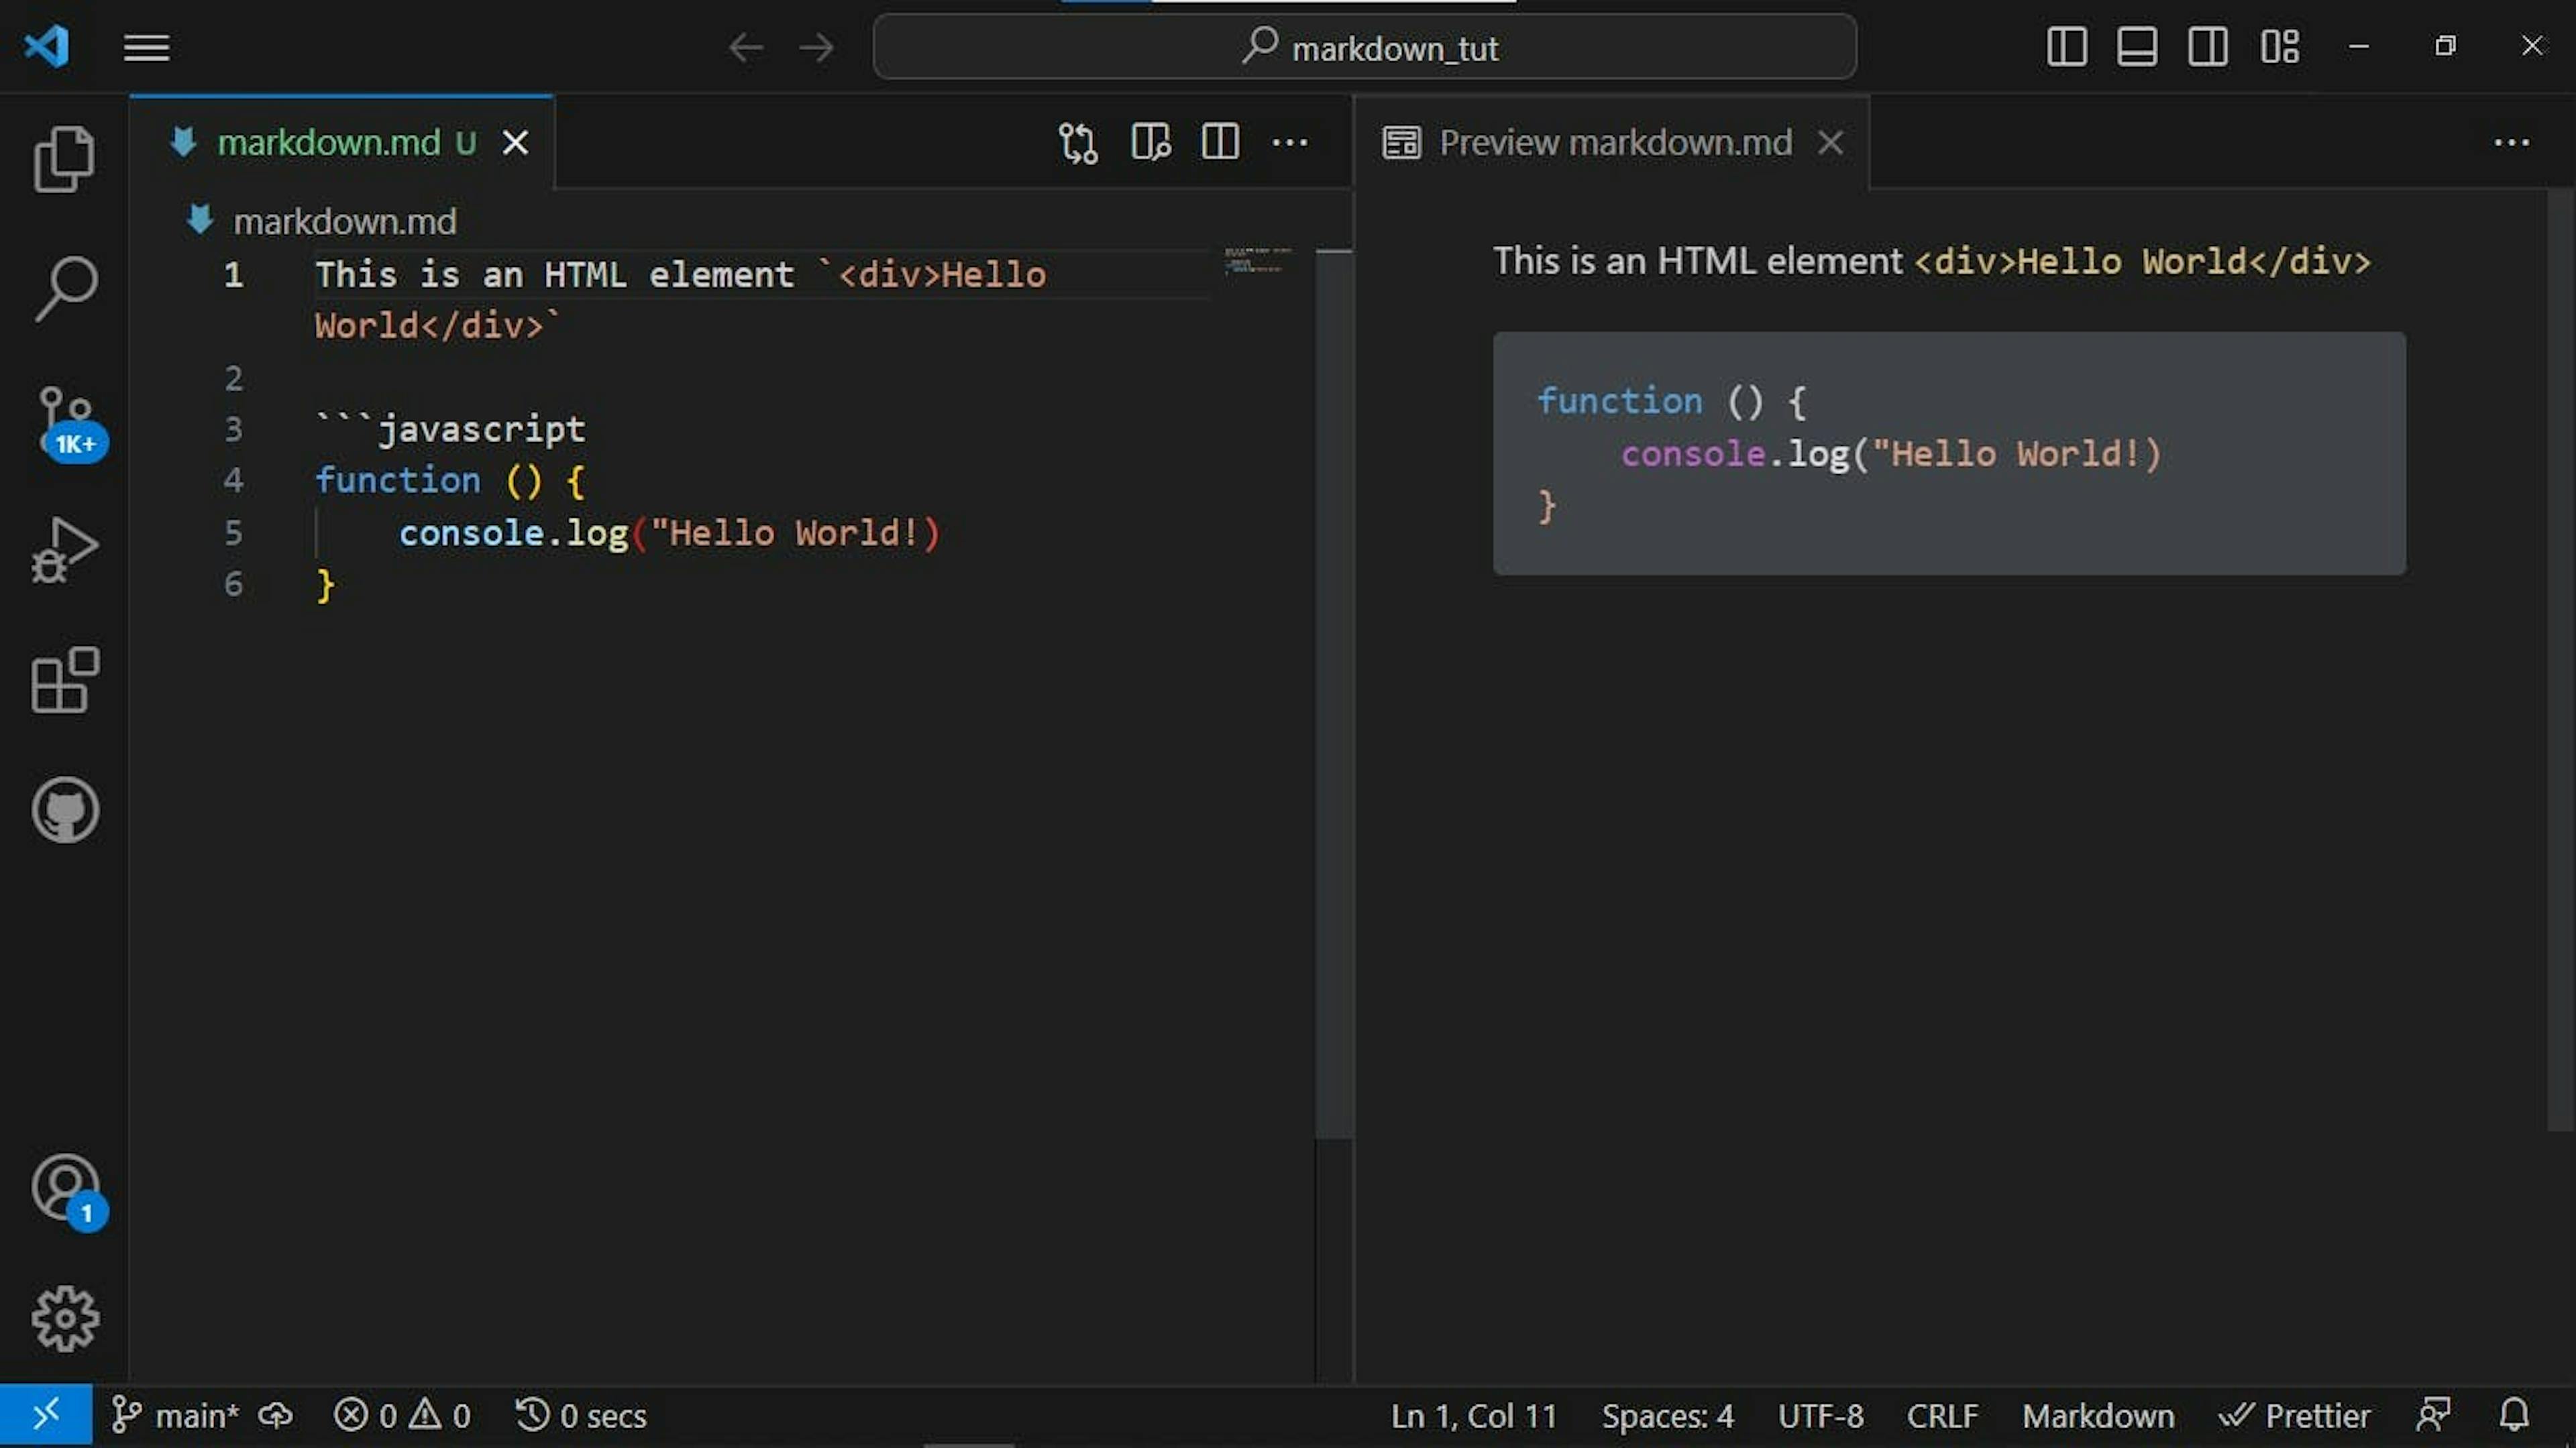
Task: Go back with the left arrow
Action: pyautogui.click(x=746, y=47)
